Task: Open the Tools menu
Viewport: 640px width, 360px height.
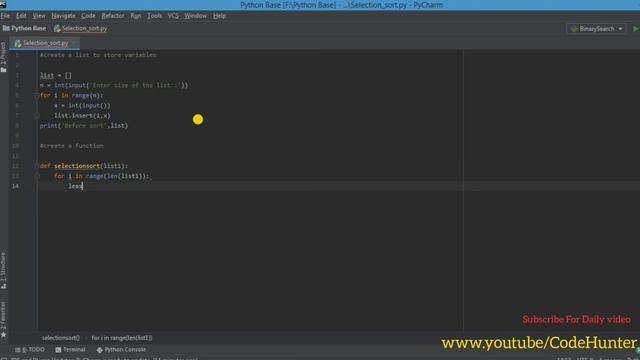Action: coord(154,16)
